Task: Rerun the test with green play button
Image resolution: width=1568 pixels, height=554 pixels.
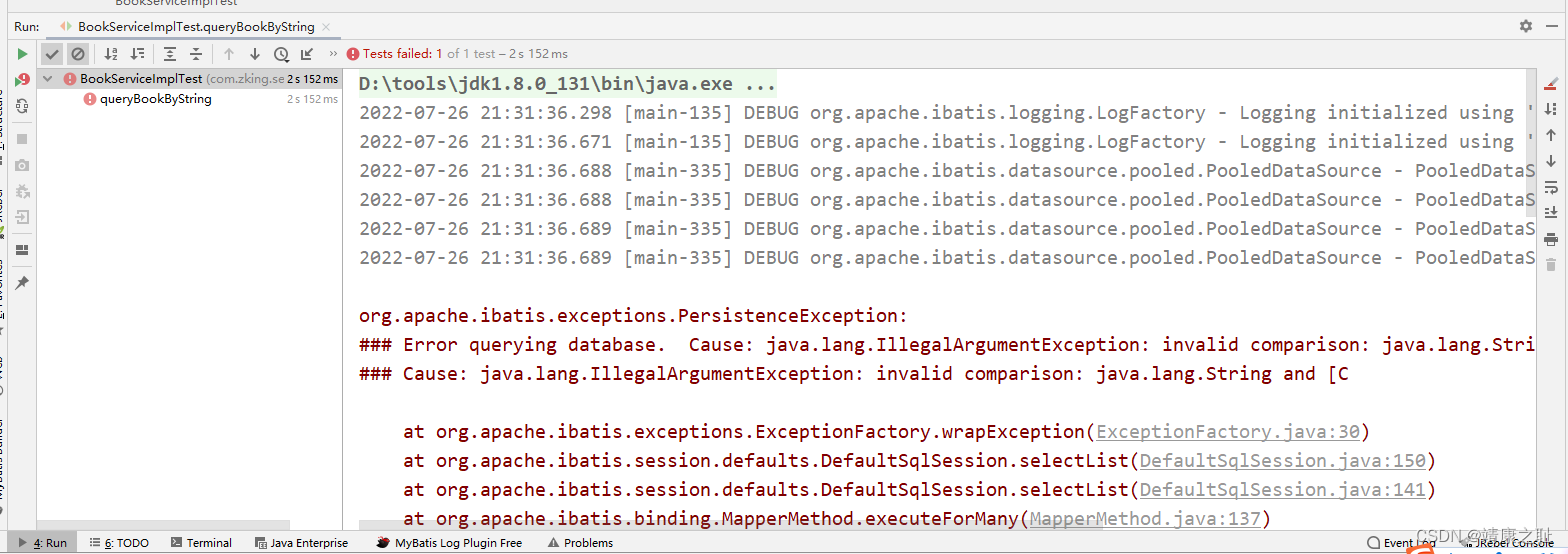Action: pyautogui.click(x=22, y=54)
